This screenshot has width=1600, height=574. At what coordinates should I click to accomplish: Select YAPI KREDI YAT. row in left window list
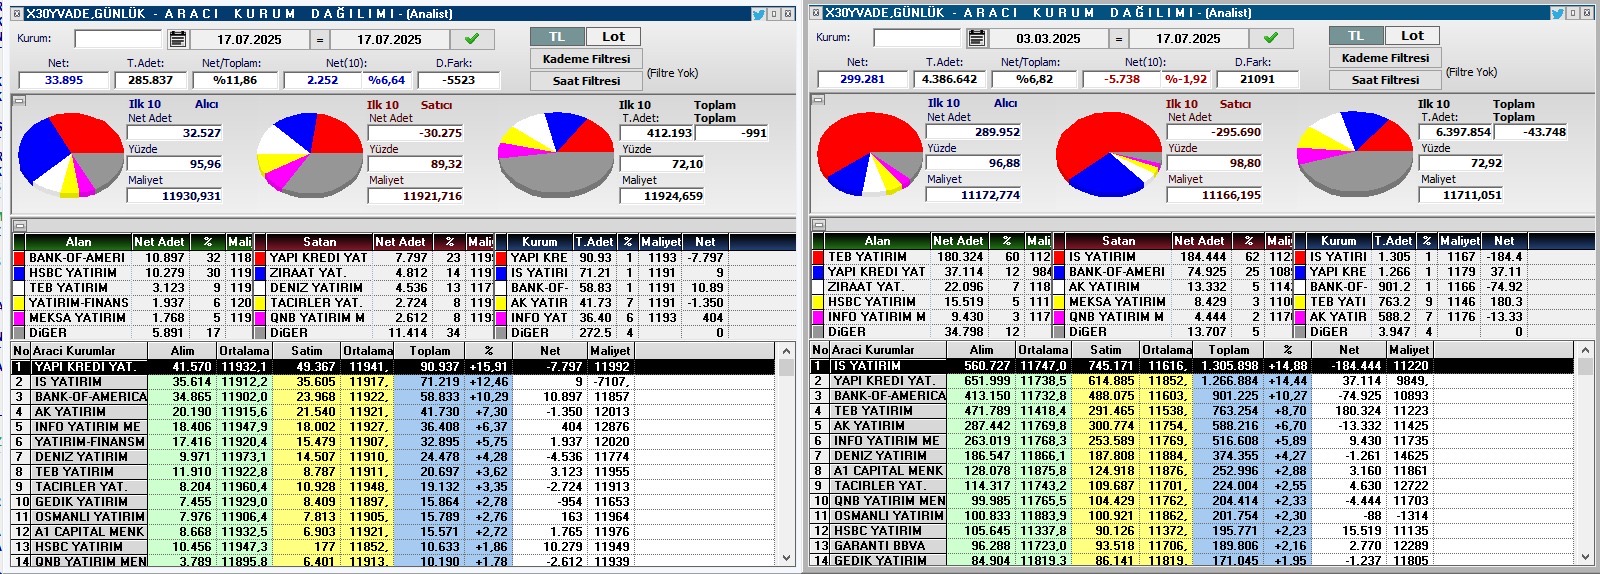click(394, 367)
